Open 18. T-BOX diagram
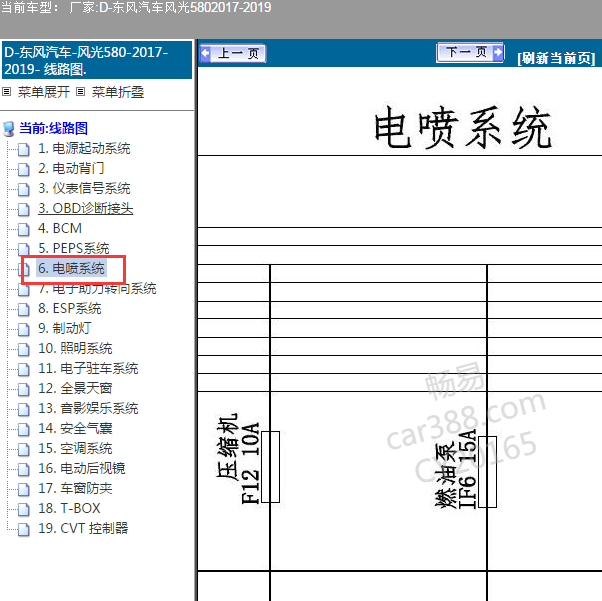The height and width of the screenshot is (601, 602). pyautogui.click(x=69, y=508)
